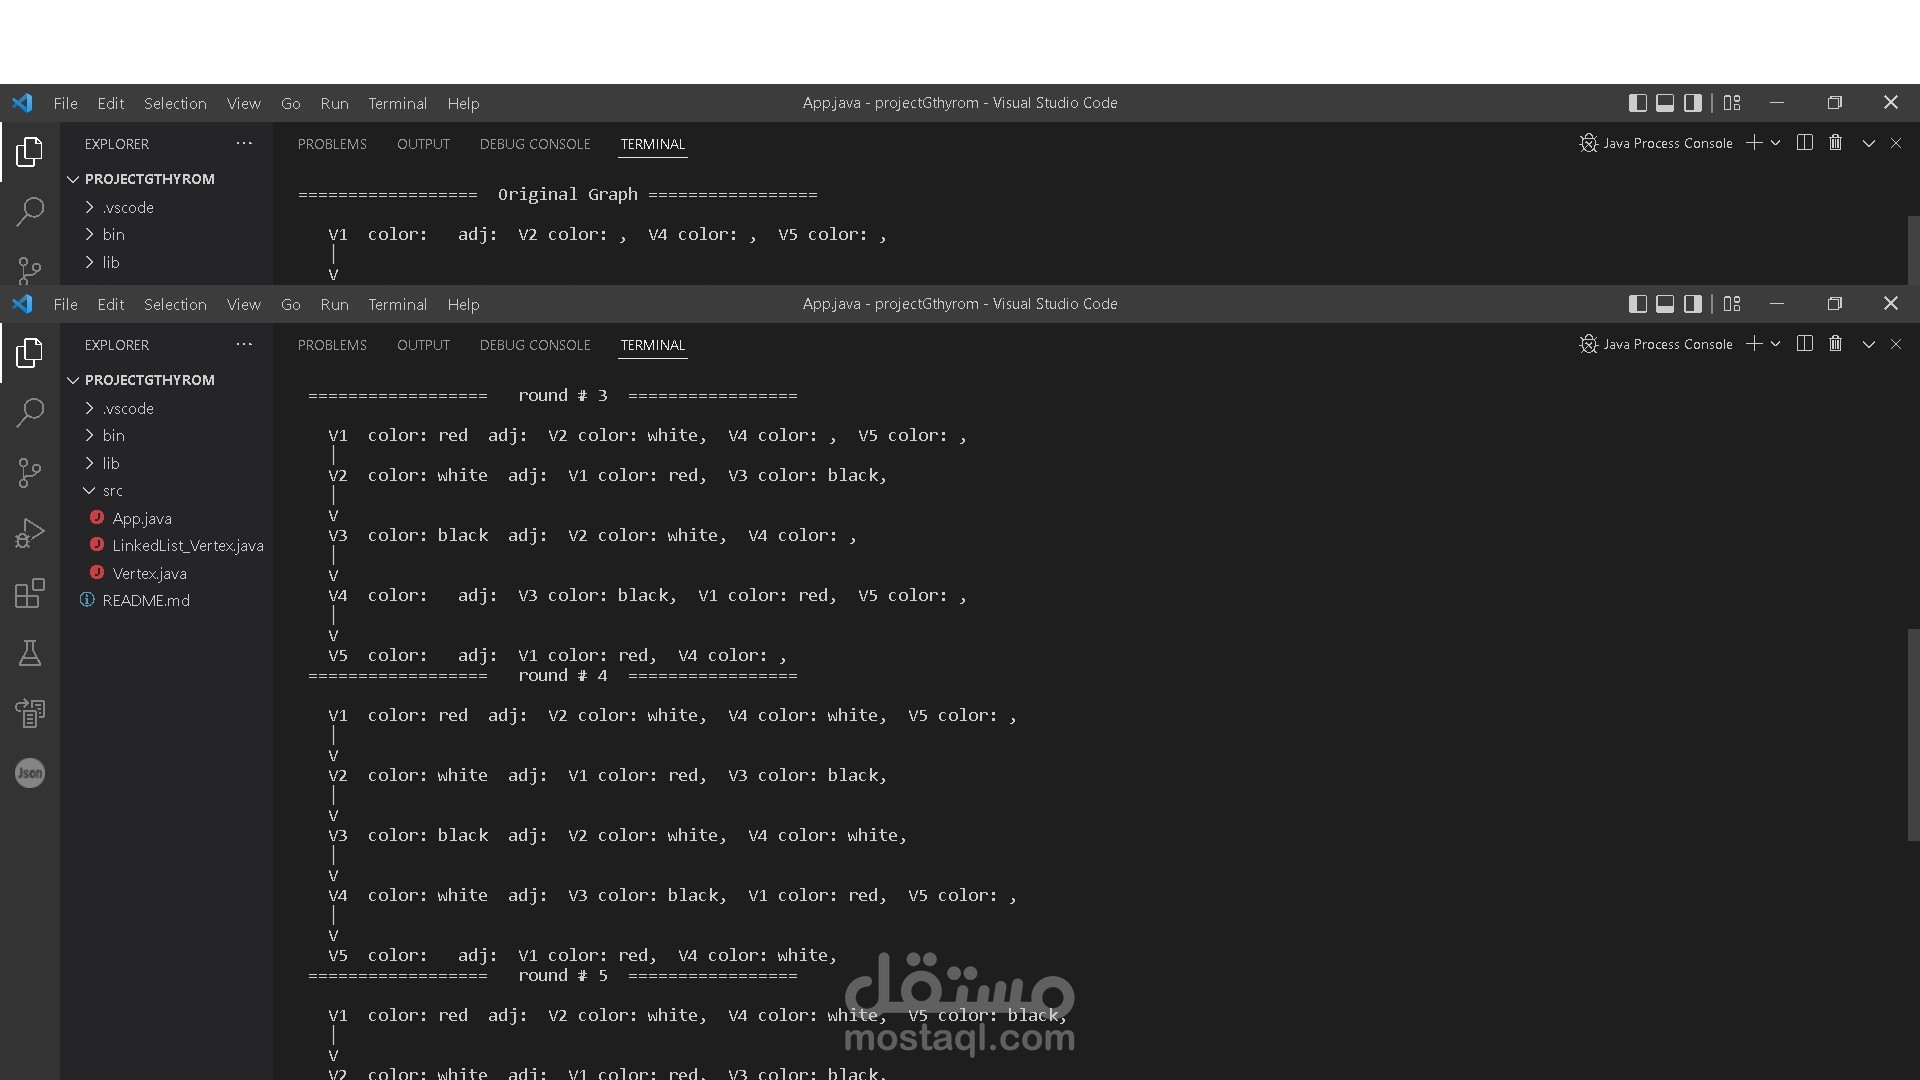
Task: Open Source Control in lower activity bar
Action: point(30,472)
